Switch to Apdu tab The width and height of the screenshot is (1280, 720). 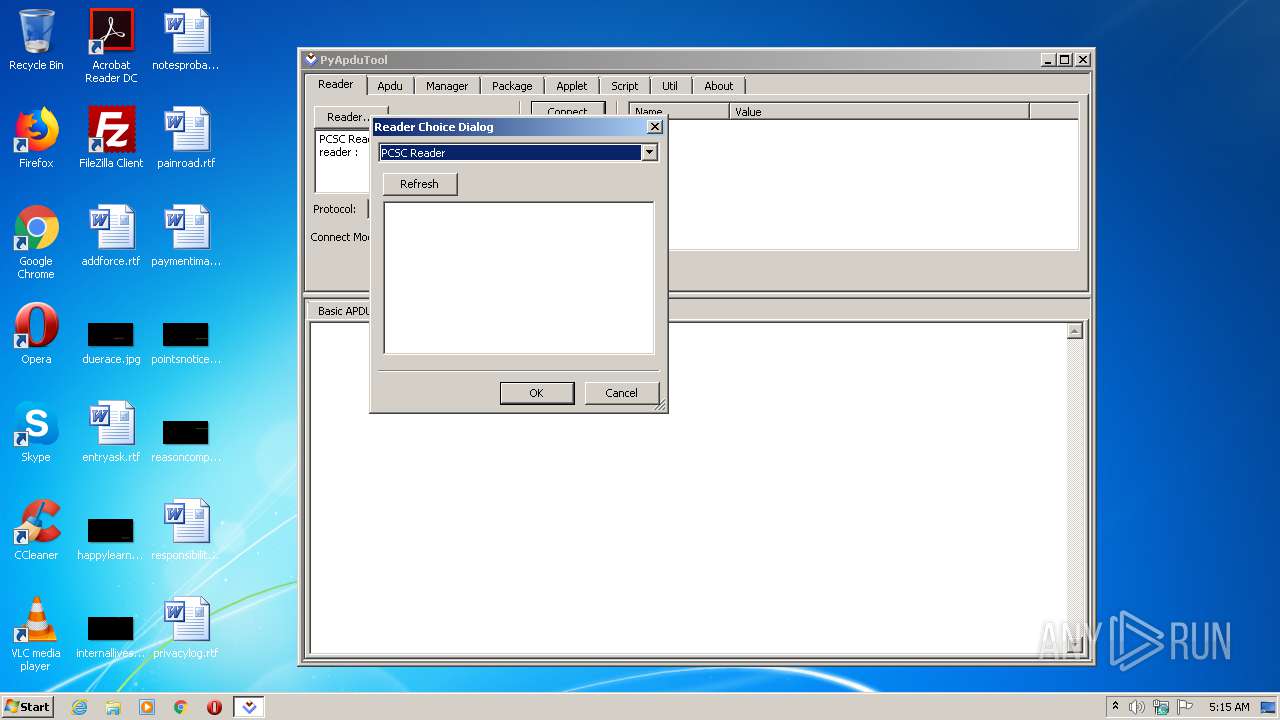point(390,86)
